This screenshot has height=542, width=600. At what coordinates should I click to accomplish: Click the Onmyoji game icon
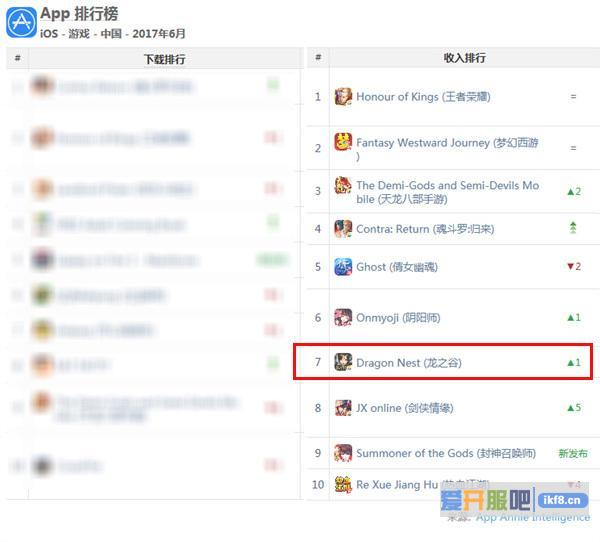pyautogui.click(x=343, y=317)
